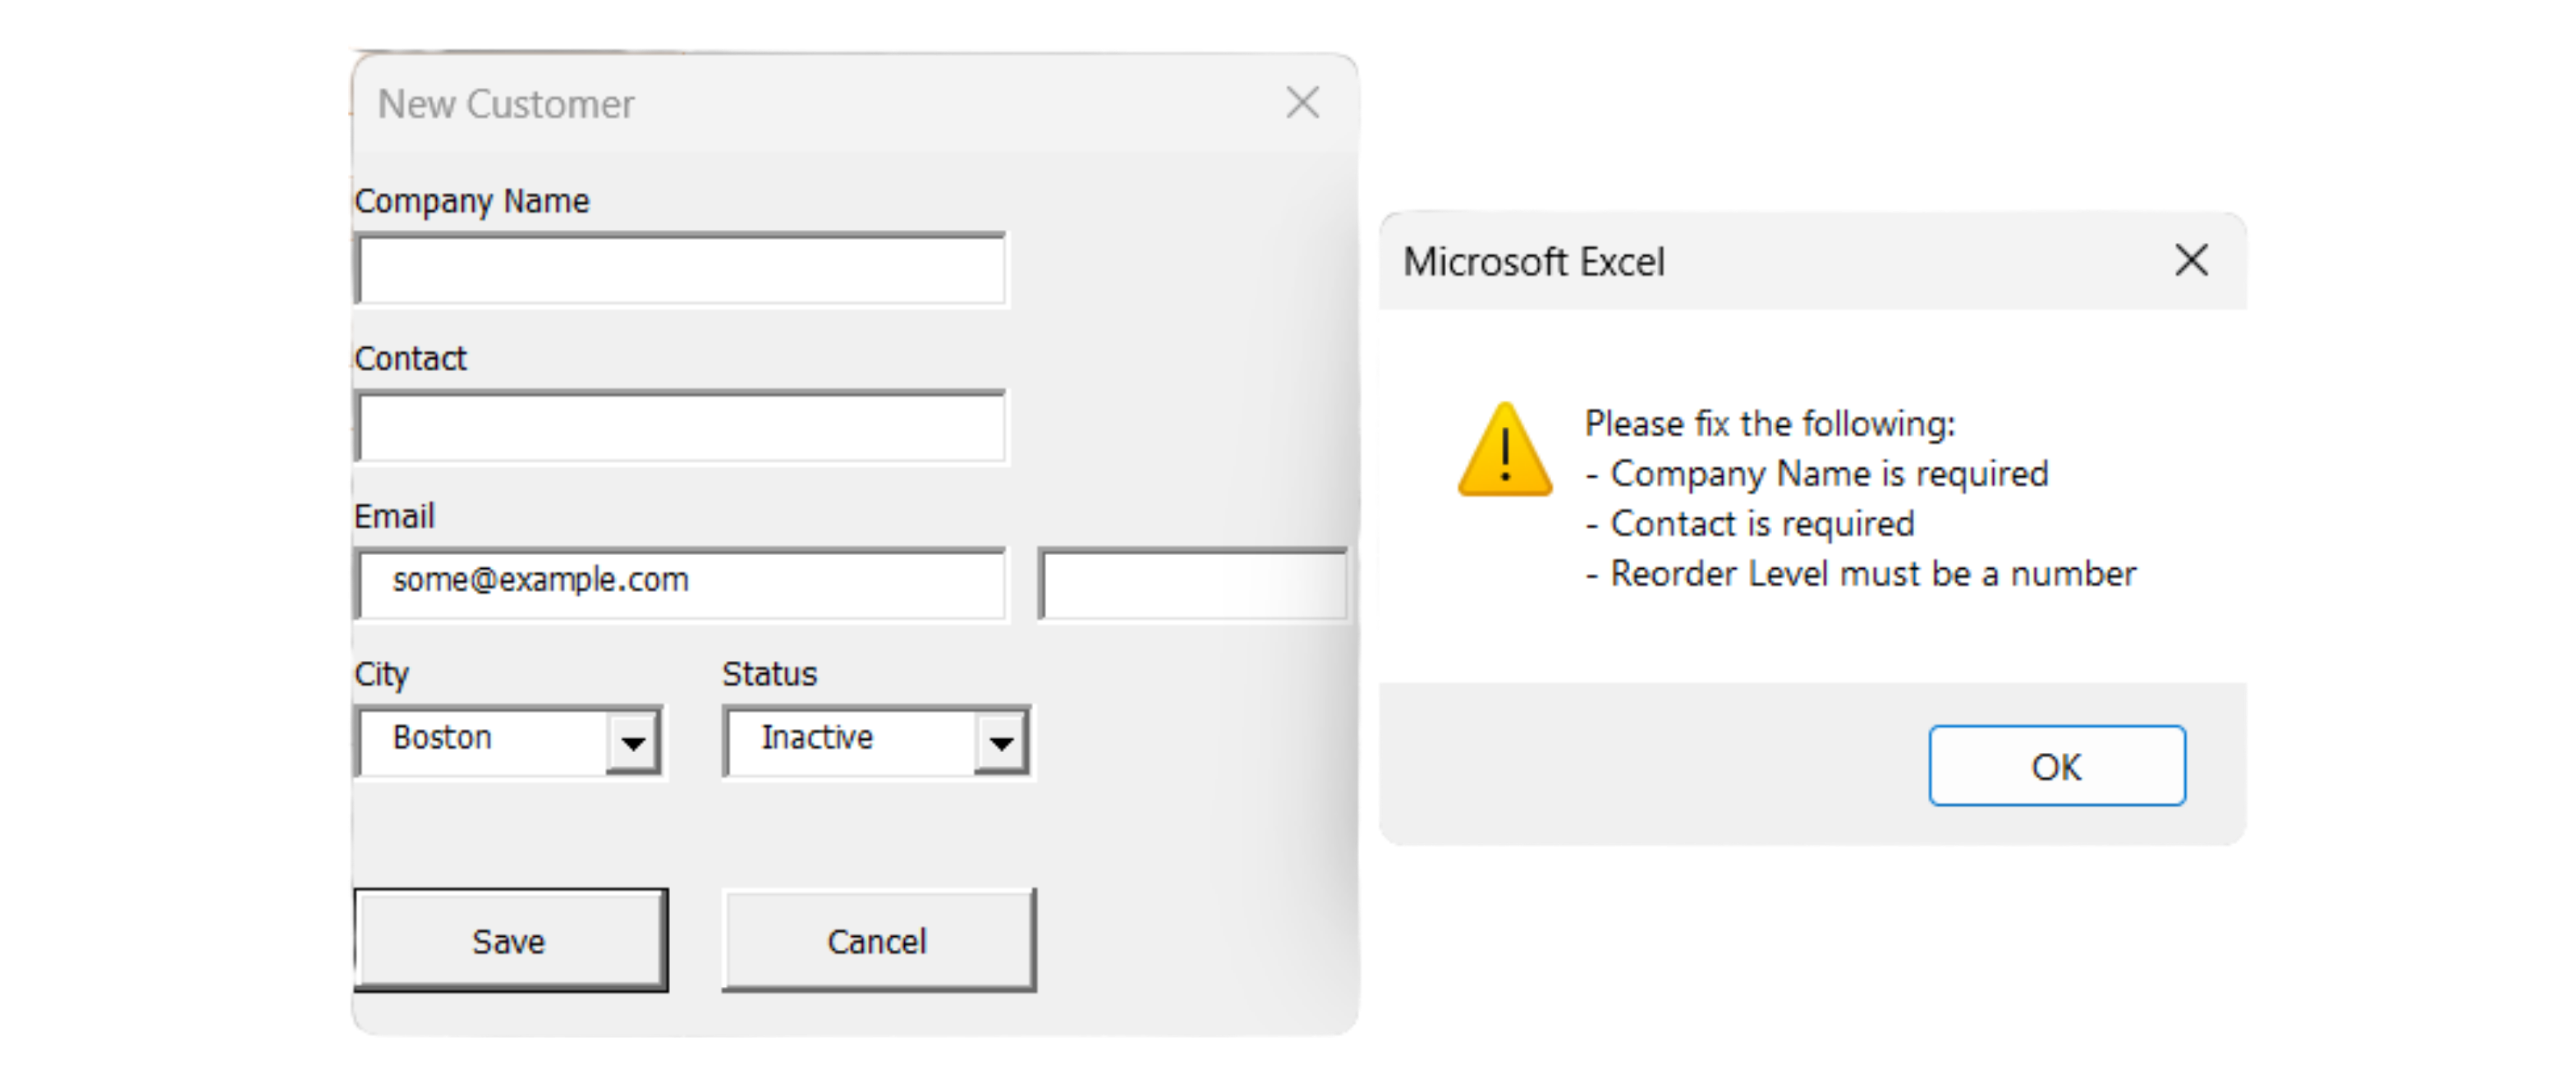
Task: Click the Email field containing some@example.com
Action: [681, 584]
